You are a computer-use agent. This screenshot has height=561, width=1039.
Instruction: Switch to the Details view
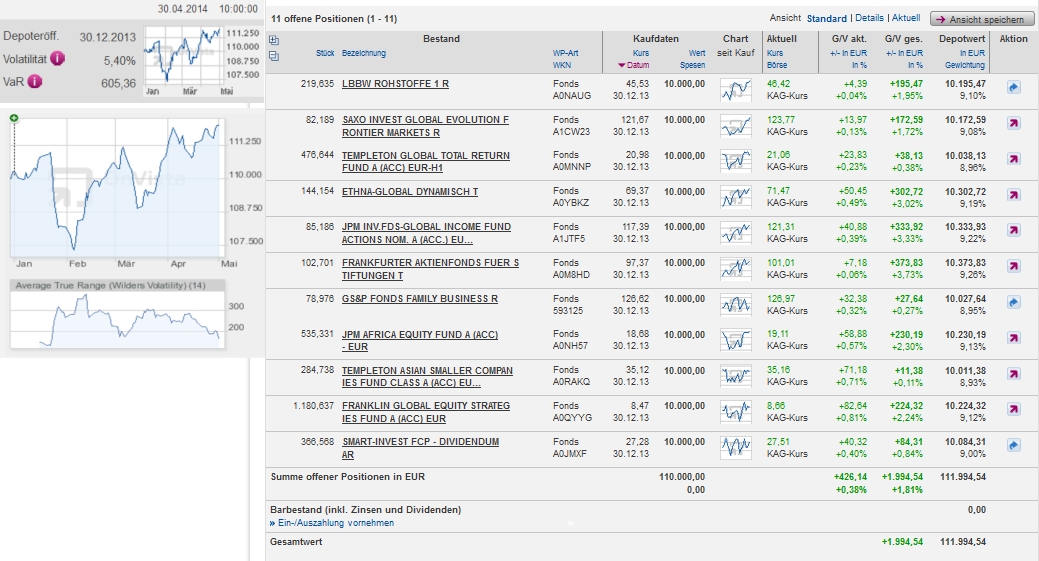[x=869, y=18]
